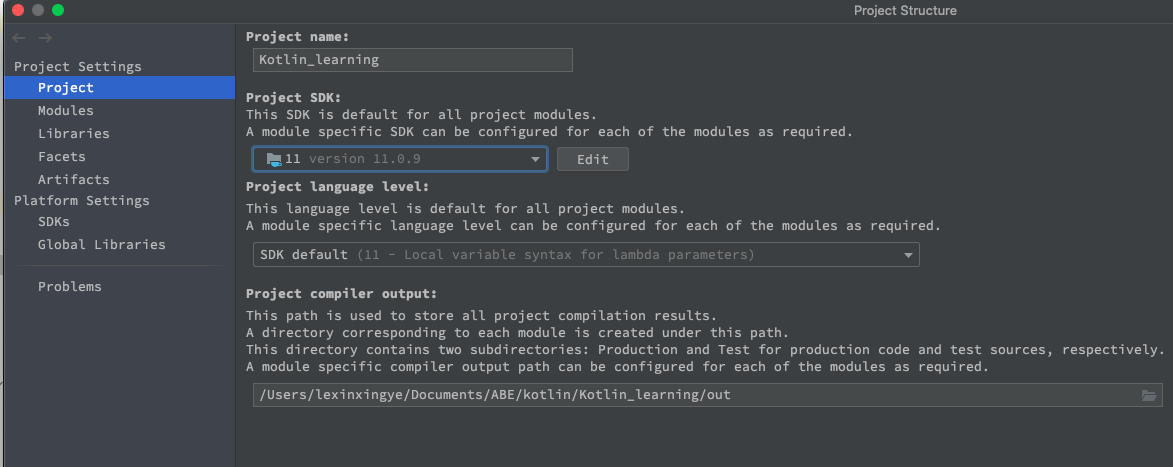The width and height of the screenshot is (1173, 467).
Task: Click the forward navigation arrow
Action: pos(45,38)
